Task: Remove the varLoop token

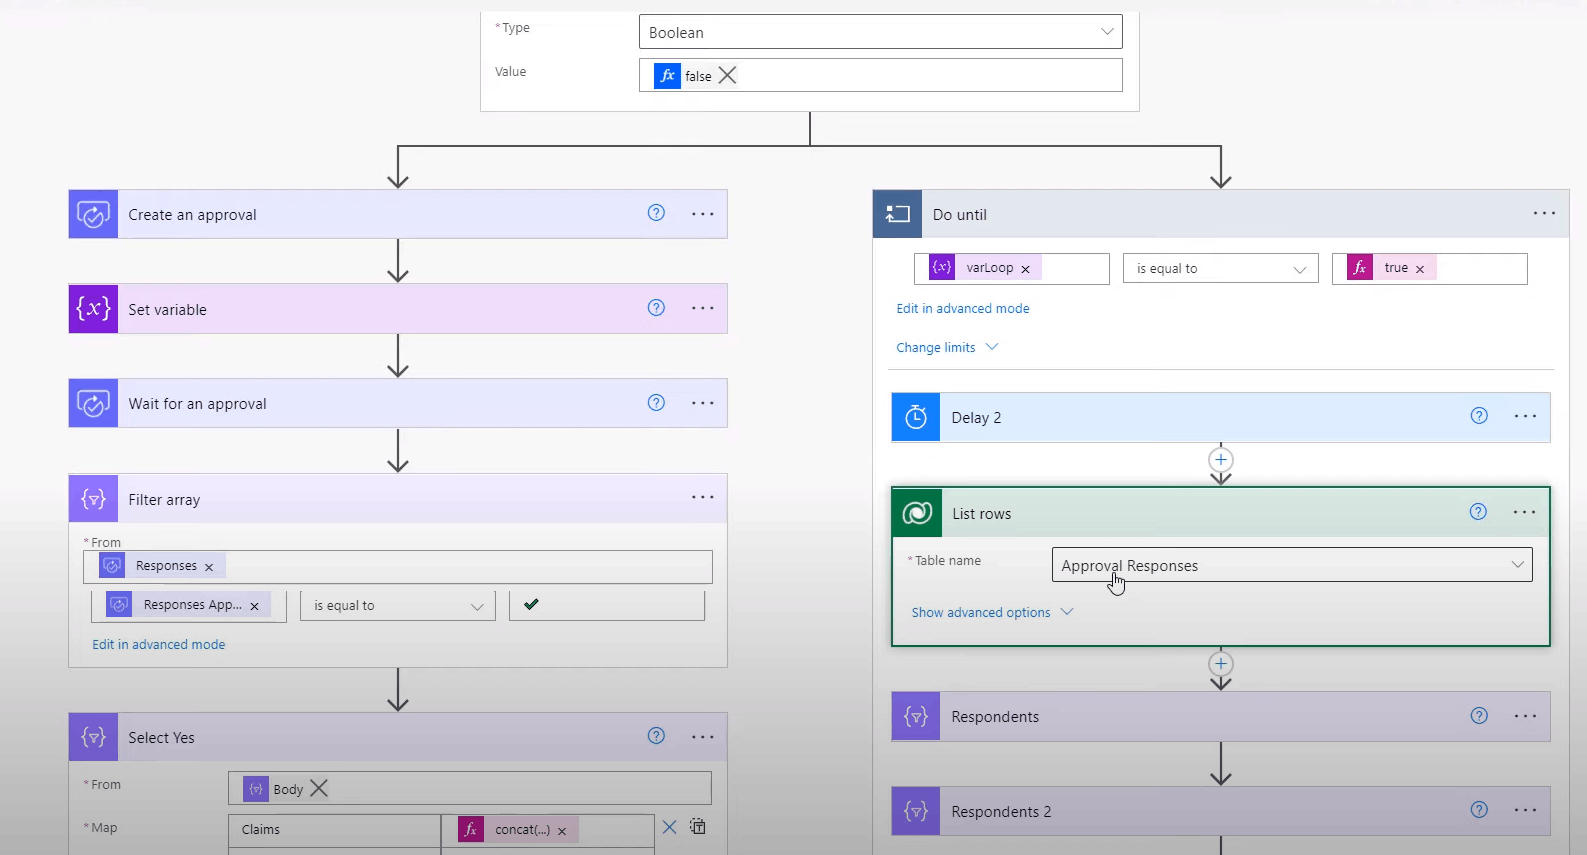Action: (x=1025, y=269)
